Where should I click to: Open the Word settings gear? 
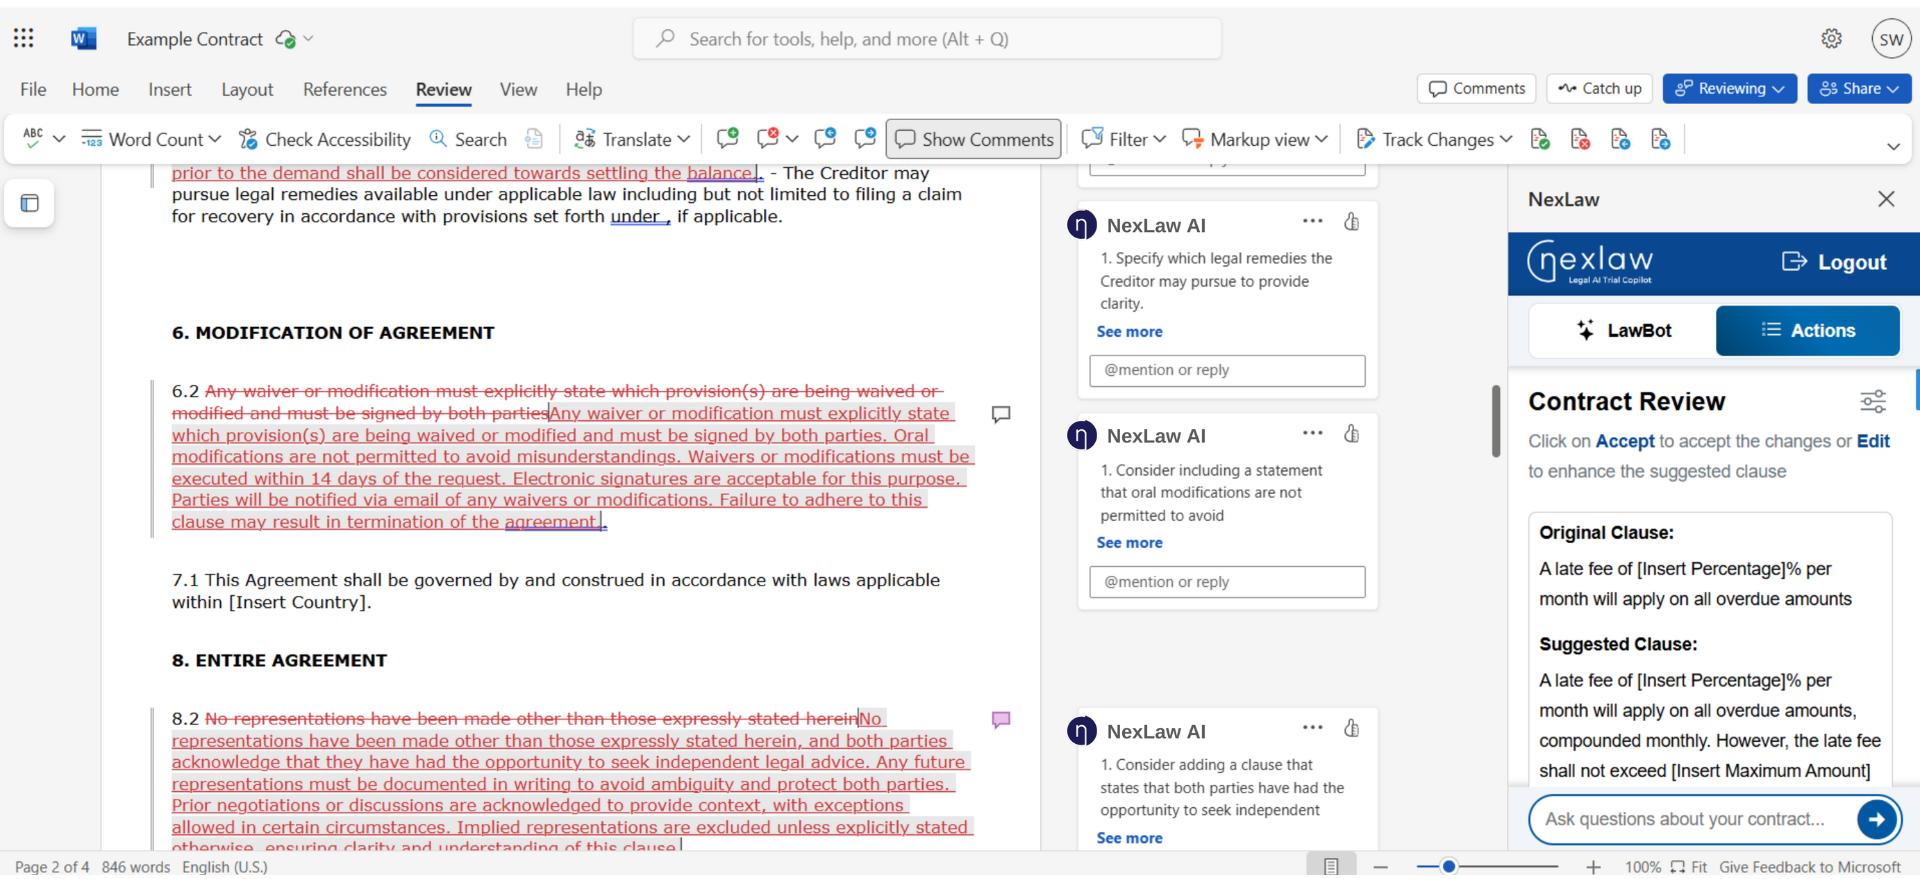click(x=1831, y=39)
